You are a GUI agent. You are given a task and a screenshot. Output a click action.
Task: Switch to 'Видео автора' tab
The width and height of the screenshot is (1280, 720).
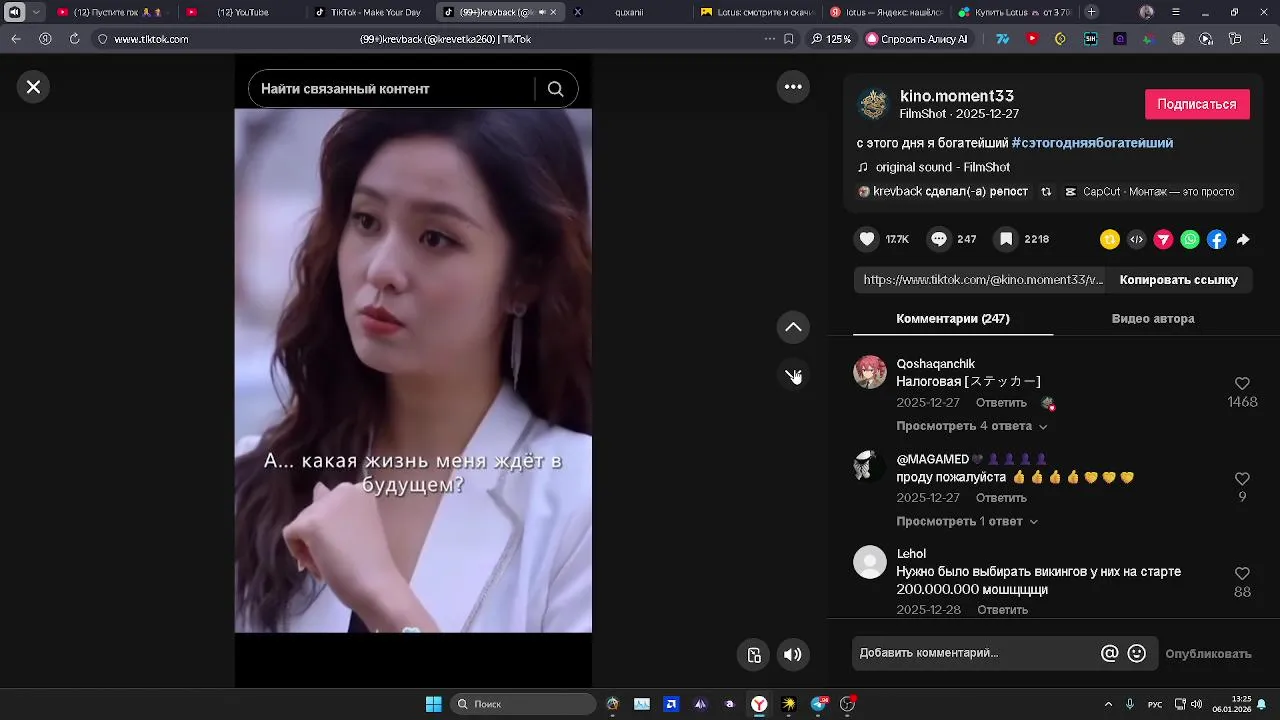(x=1153, y=318)
